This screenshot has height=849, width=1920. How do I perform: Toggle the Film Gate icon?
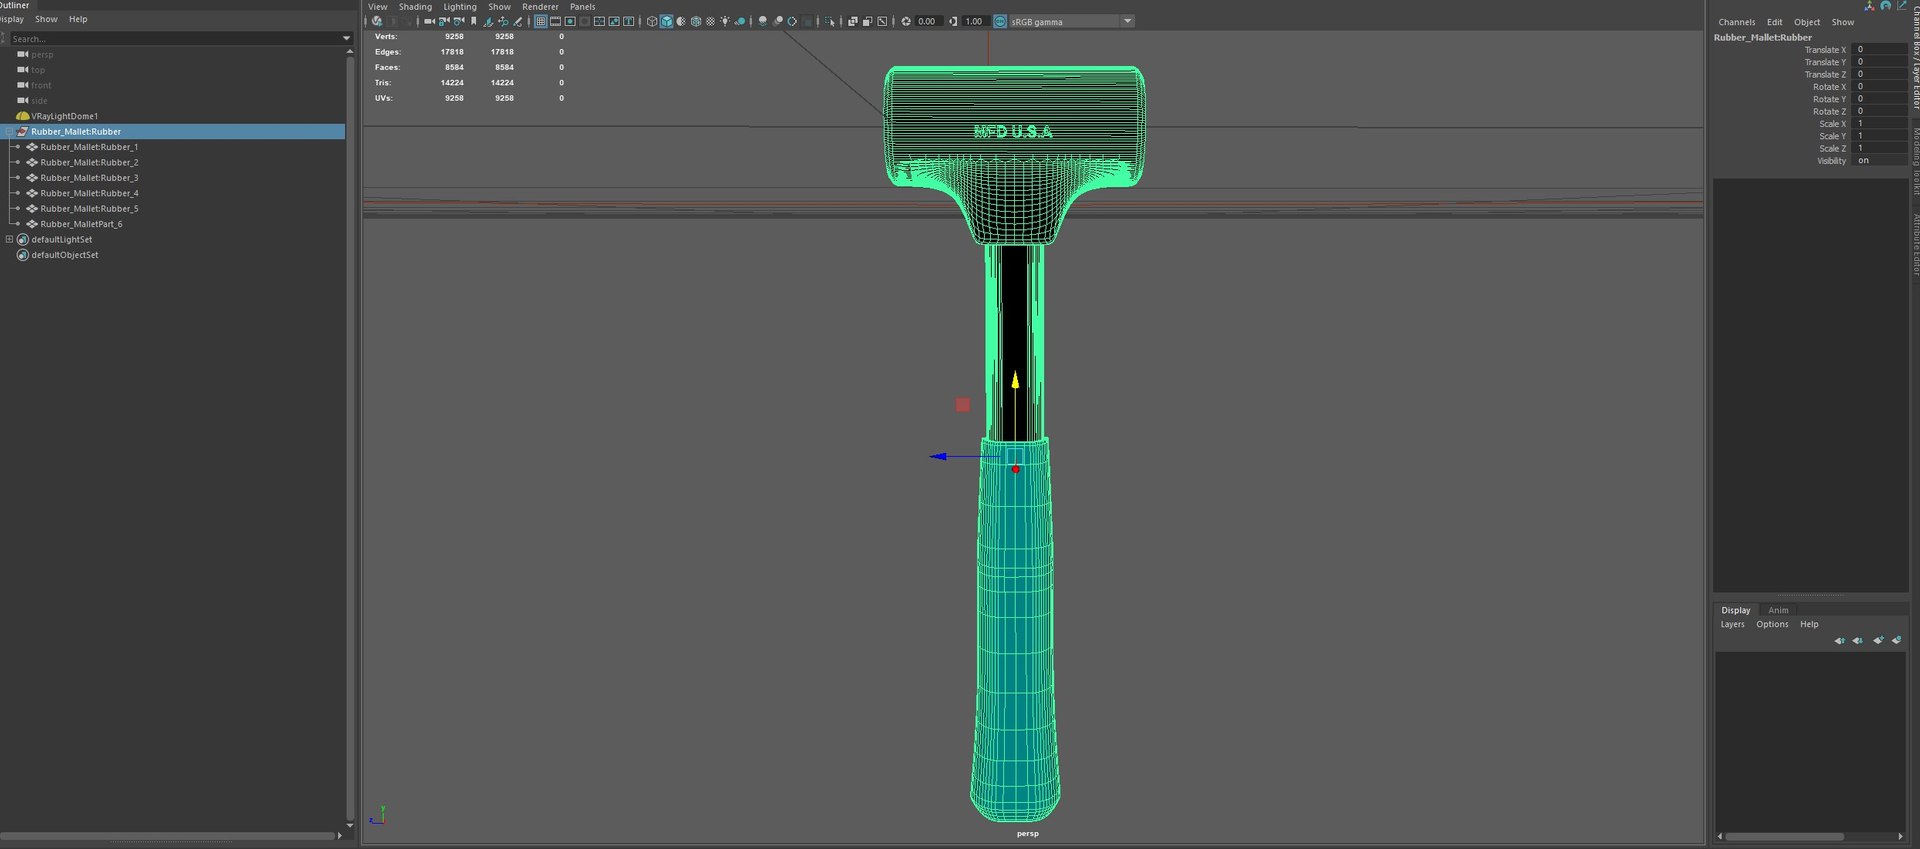tap(555, 21)
